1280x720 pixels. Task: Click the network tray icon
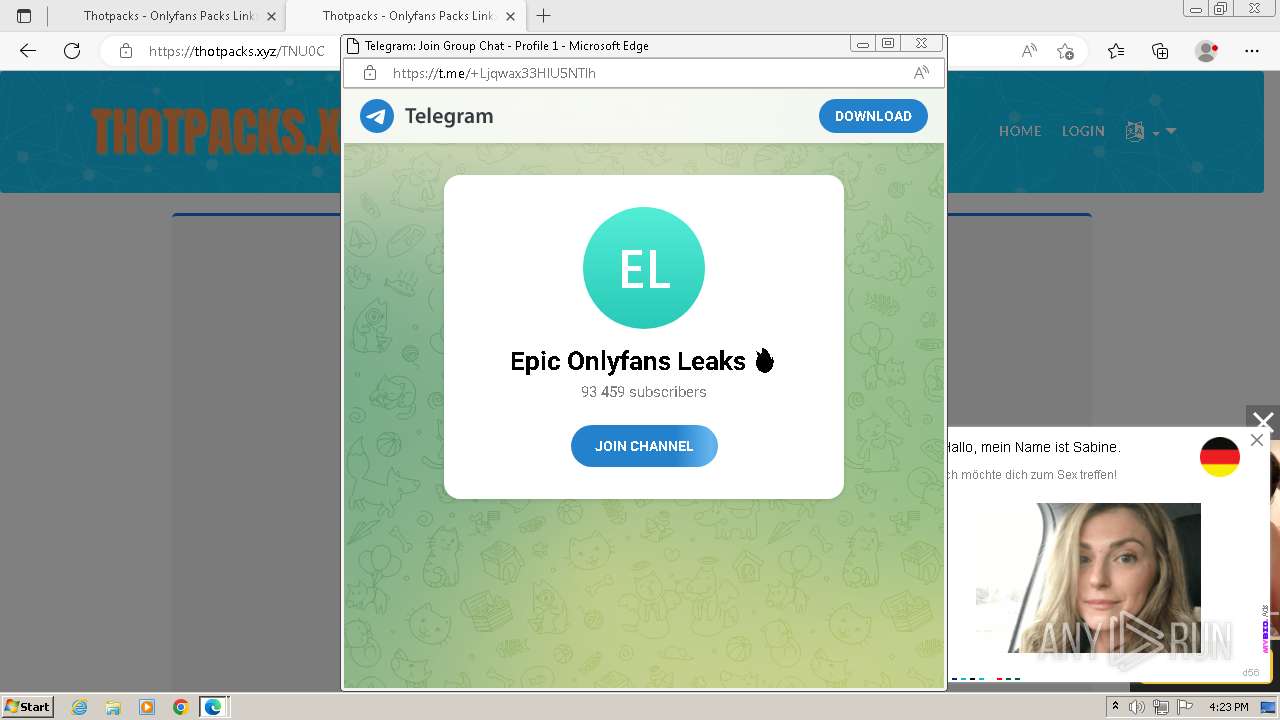[x=1160, y=707]
